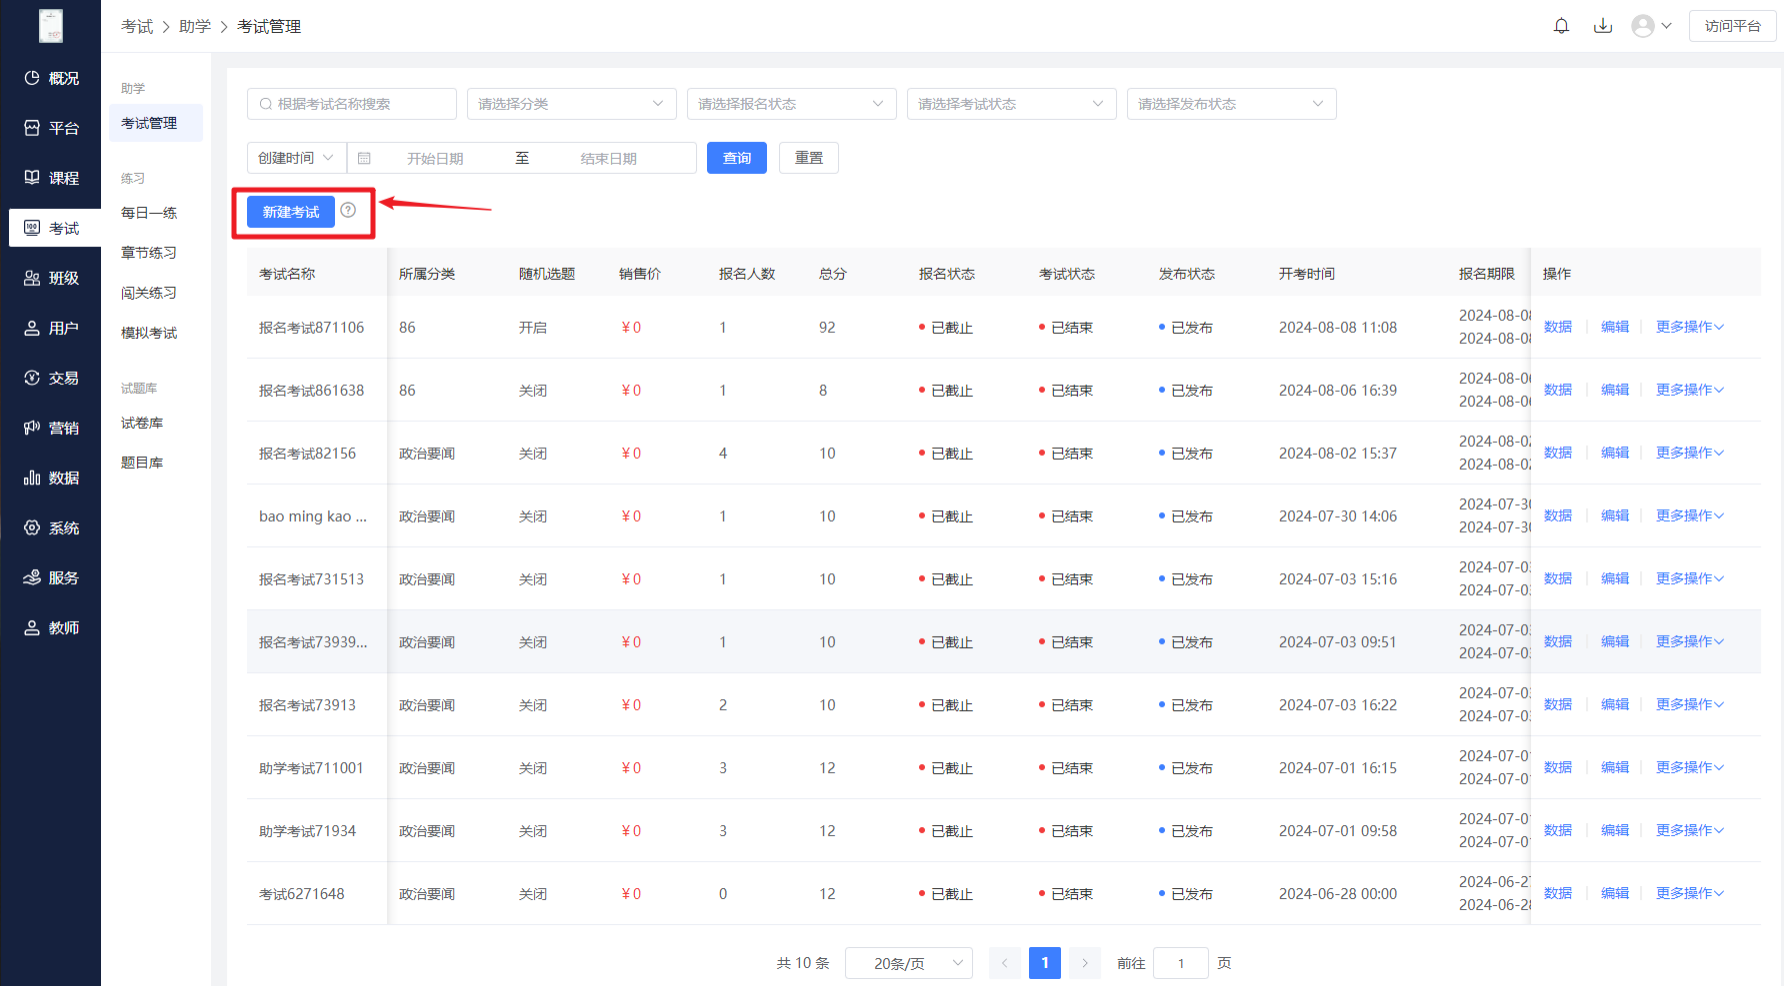Click 数据 link for 报名考试82156
Viewport: 1785px width, 987px height.
(1558, 453)
